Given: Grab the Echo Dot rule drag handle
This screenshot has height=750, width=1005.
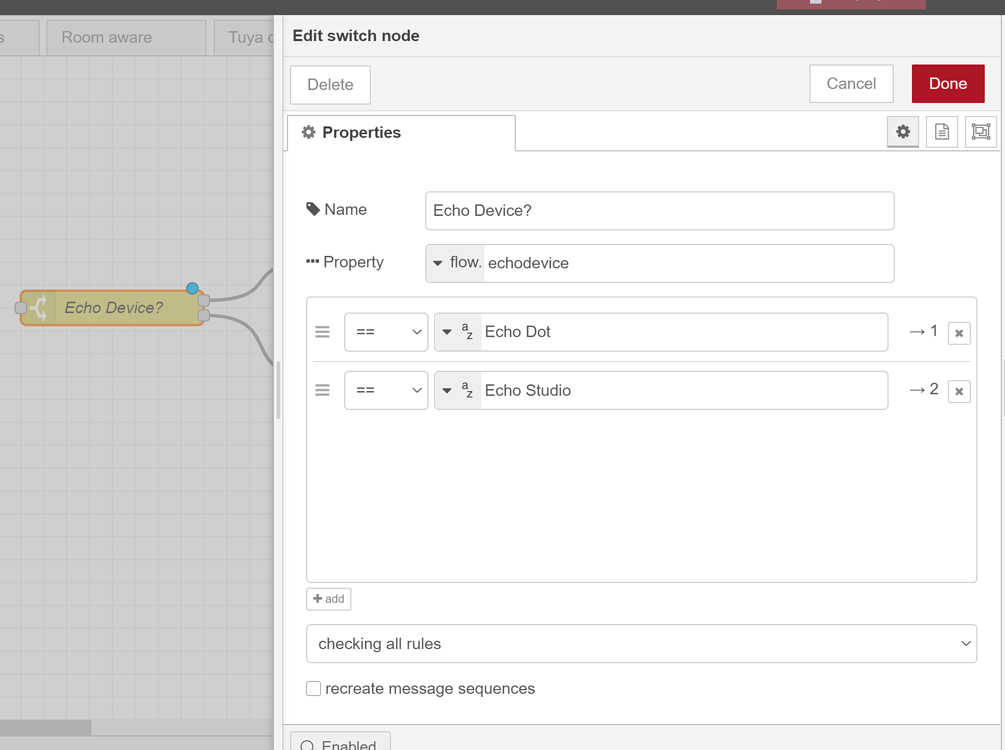Looking at the screenshot, I should click(x=322, y=332).
